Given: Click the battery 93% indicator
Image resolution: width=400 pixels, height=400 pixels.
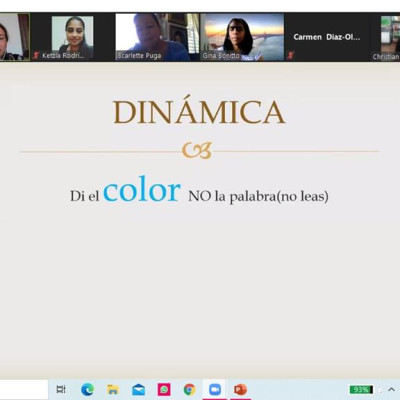Looking at the screenshot, I should tap(361, 389).
